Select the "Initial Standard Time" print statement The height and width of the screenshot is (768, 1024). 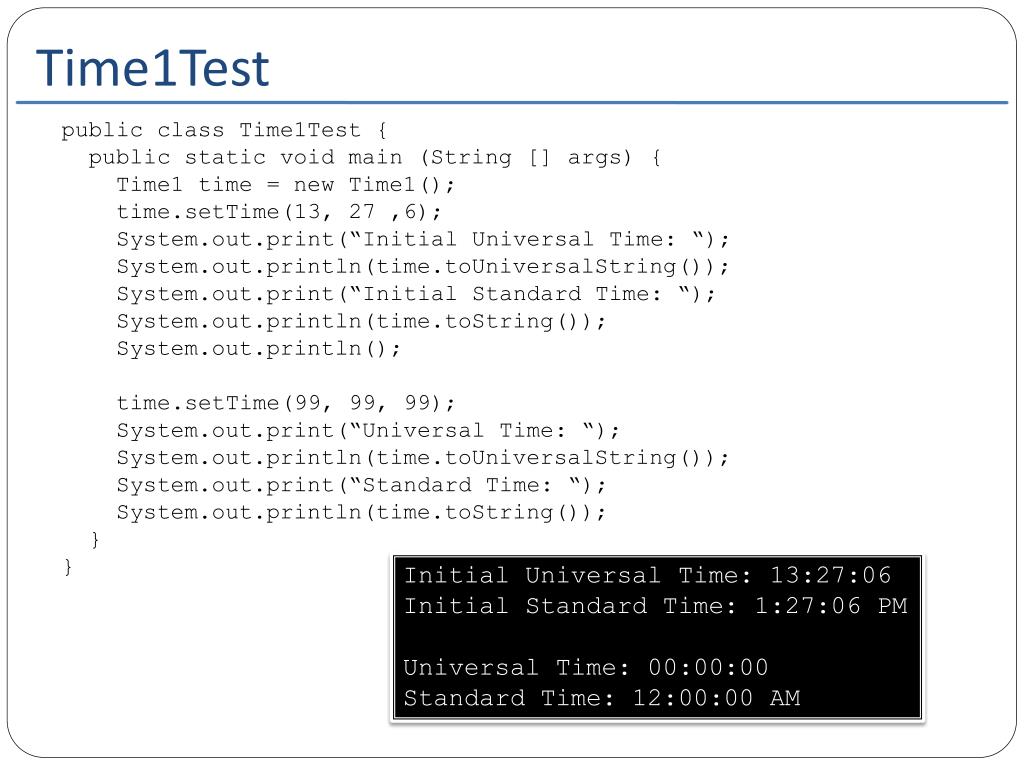coord(416,294)
